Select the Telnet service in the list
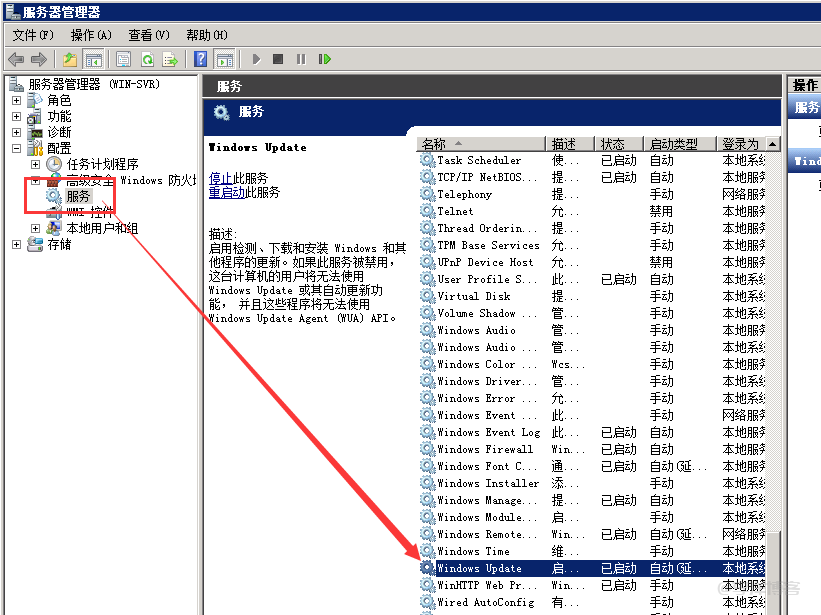The width and height of the screenshot is (821, 615). tap(455, 211)
